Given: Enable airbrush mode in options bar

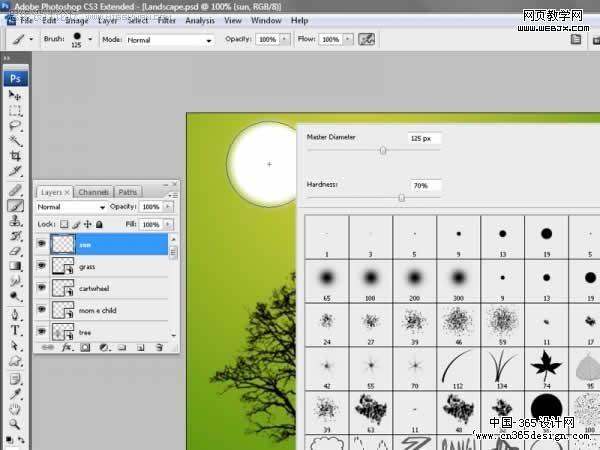Looking at the screenshot, I should pos(366,39).
